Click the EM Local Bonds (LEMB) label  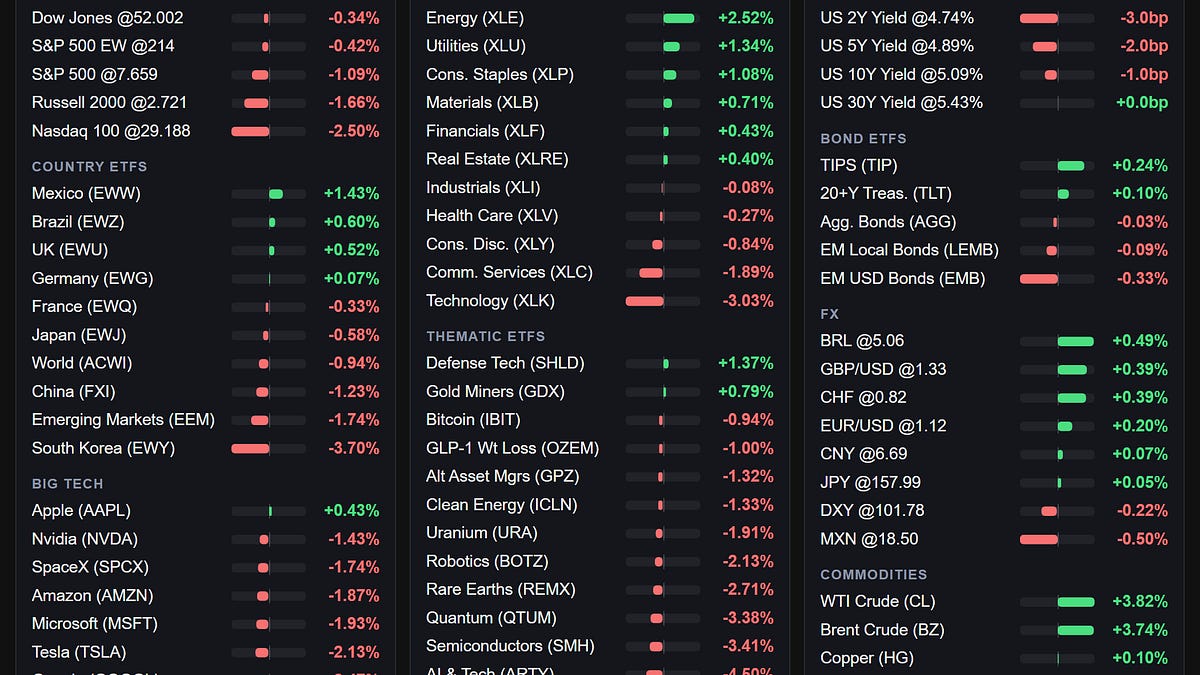point(909,250)
